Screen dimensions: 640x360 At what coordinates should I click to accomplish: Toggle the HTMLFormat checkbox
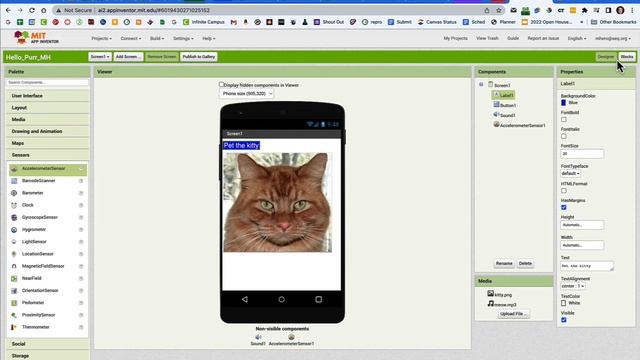[564, 191]
